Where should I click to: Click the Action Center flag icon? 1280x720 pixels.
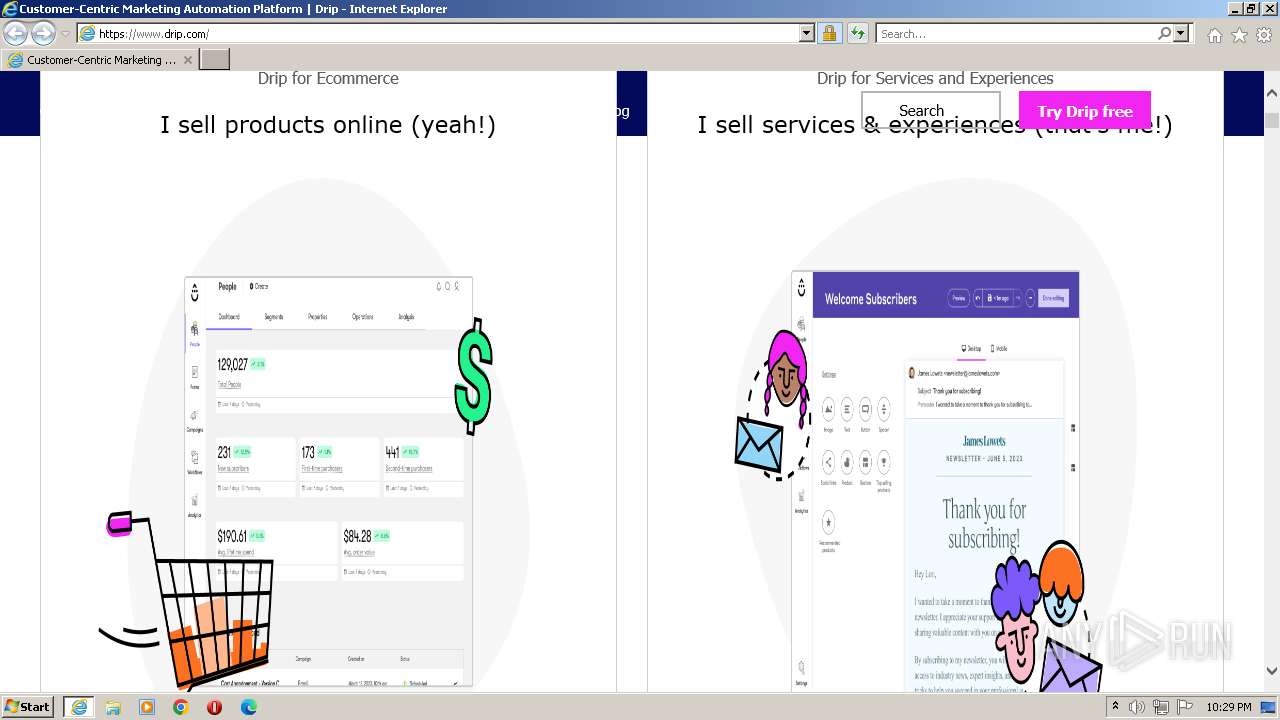tap(1185, 707)
